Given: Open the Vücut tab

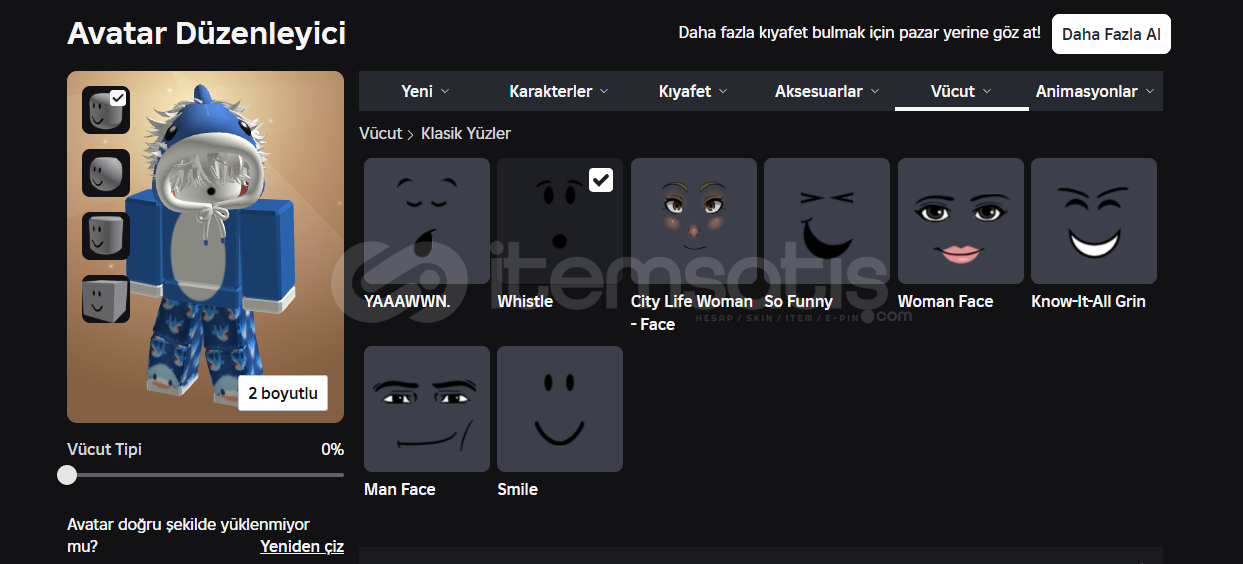Looking at the screenshot, I should 961,91.
